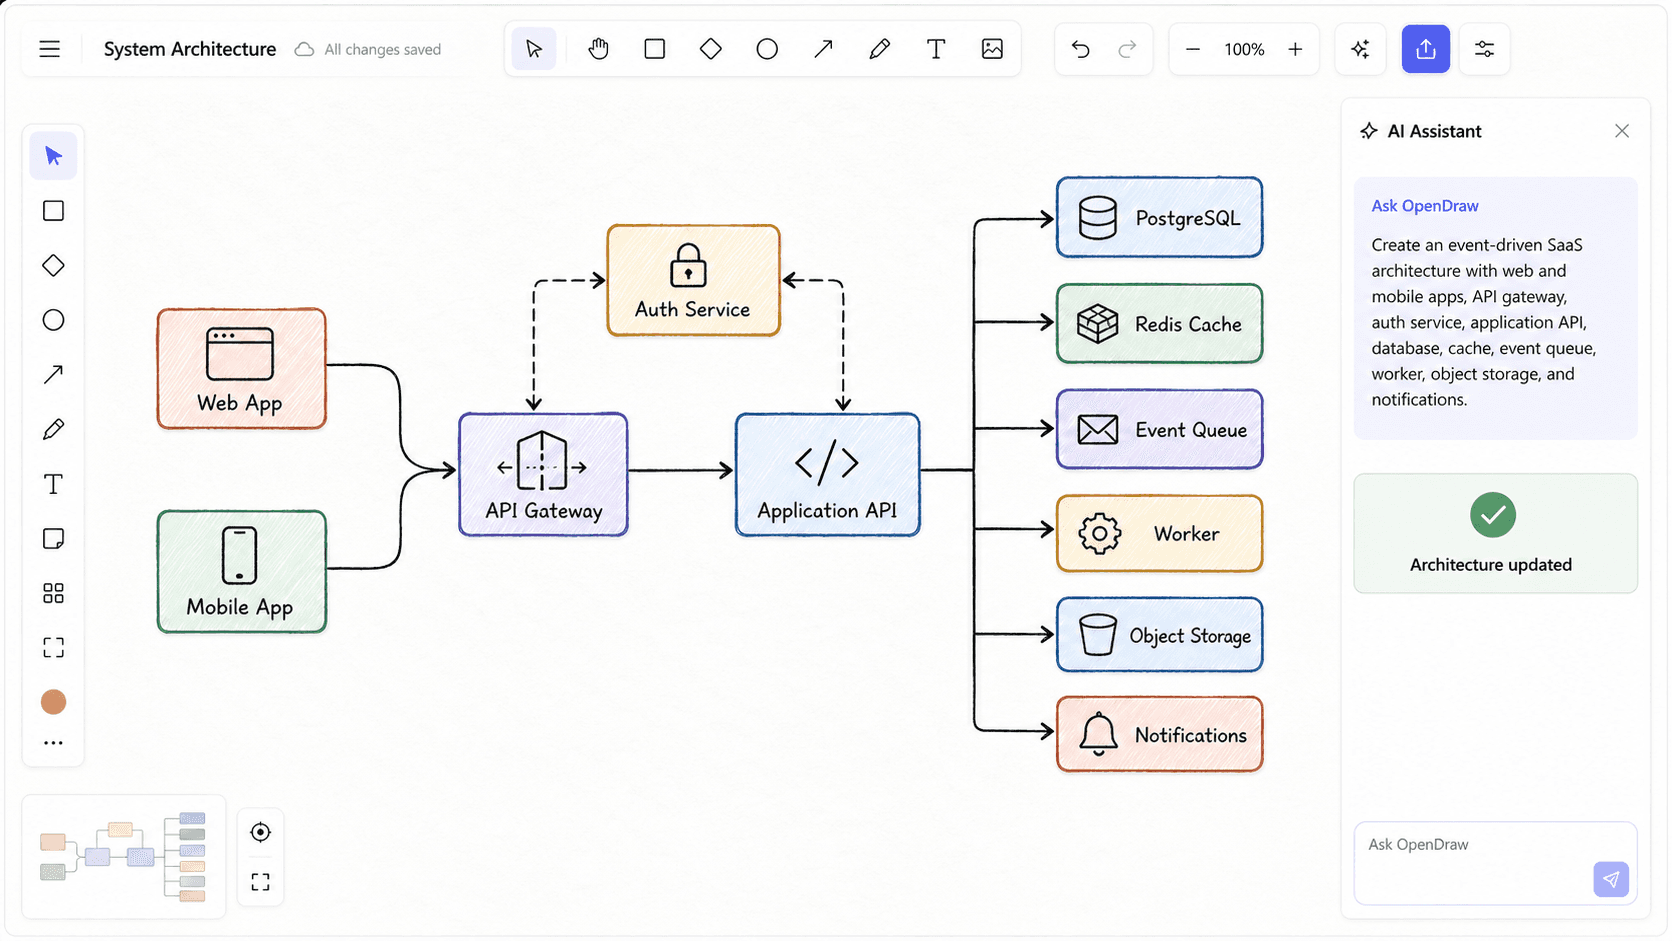Select the cursor tool in left sidebar
This screenshot has width=1672, height=941.
[54, 156]
